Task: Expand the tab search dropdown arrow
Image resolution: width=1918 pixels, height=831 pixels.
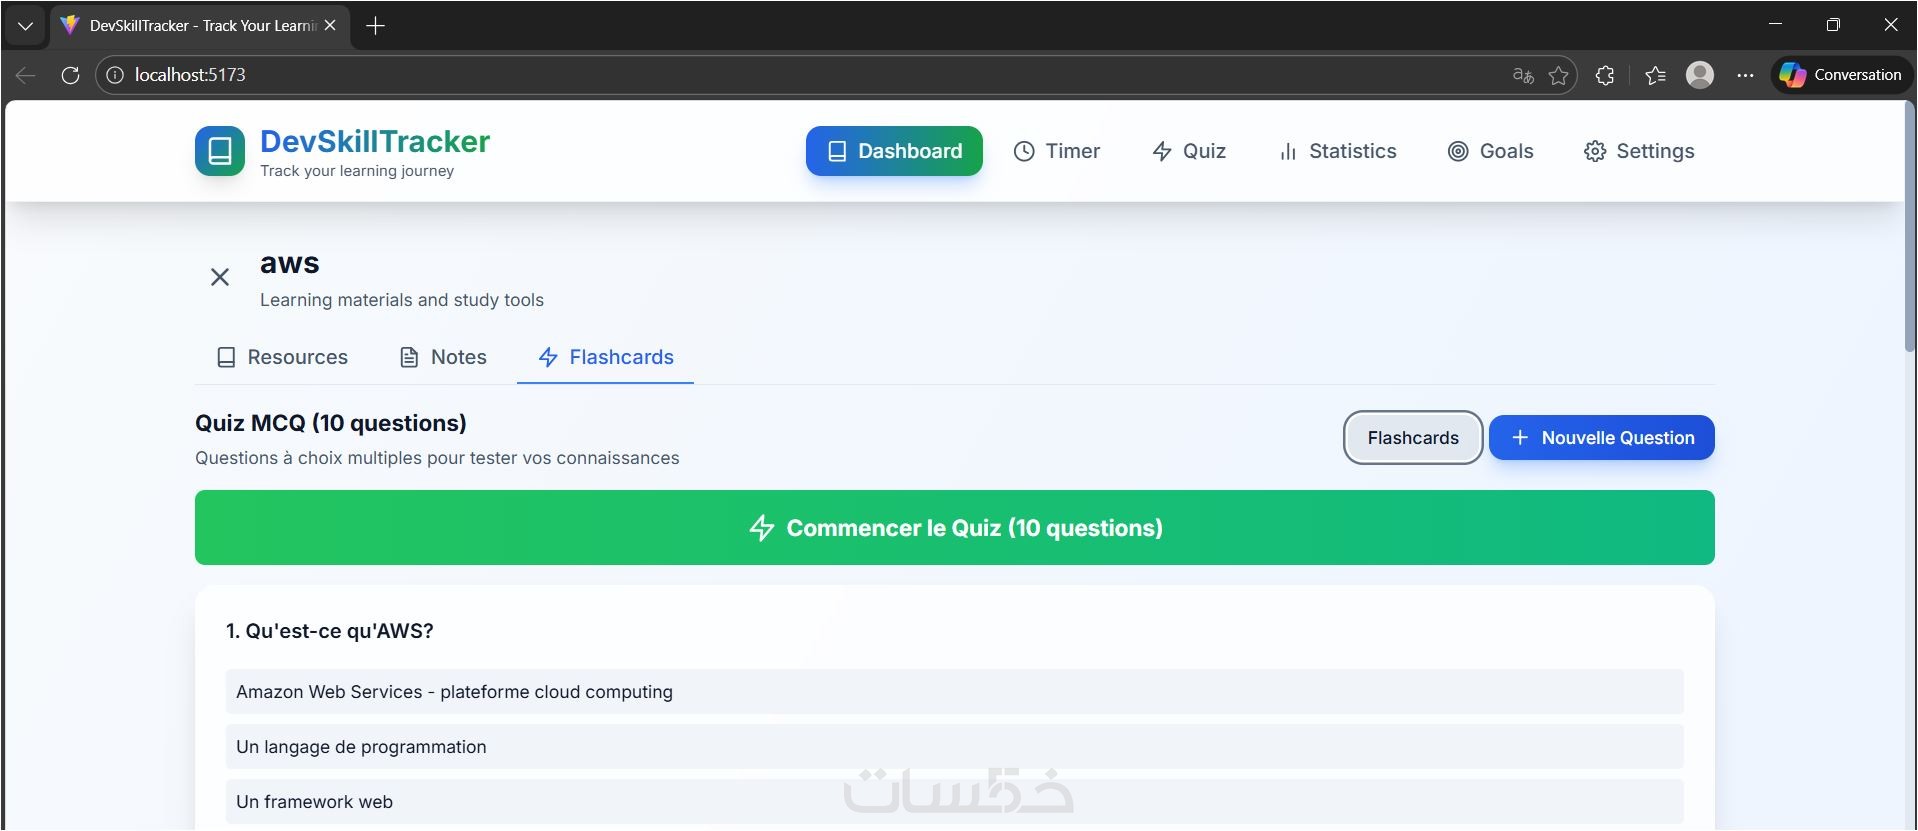Action: point(25,26)
